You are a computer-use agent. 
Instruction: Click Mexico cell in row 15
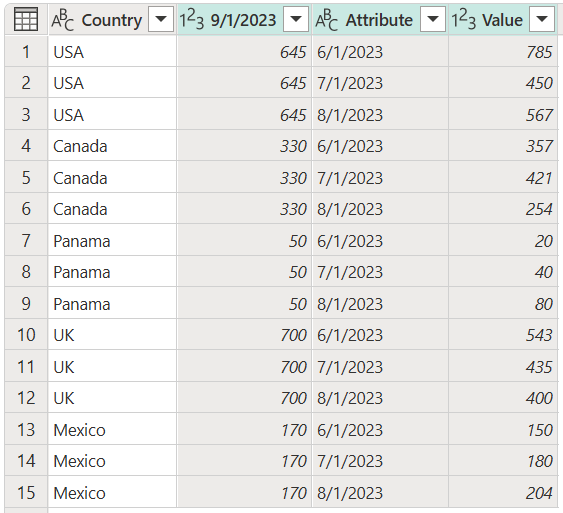coord(112,493)
